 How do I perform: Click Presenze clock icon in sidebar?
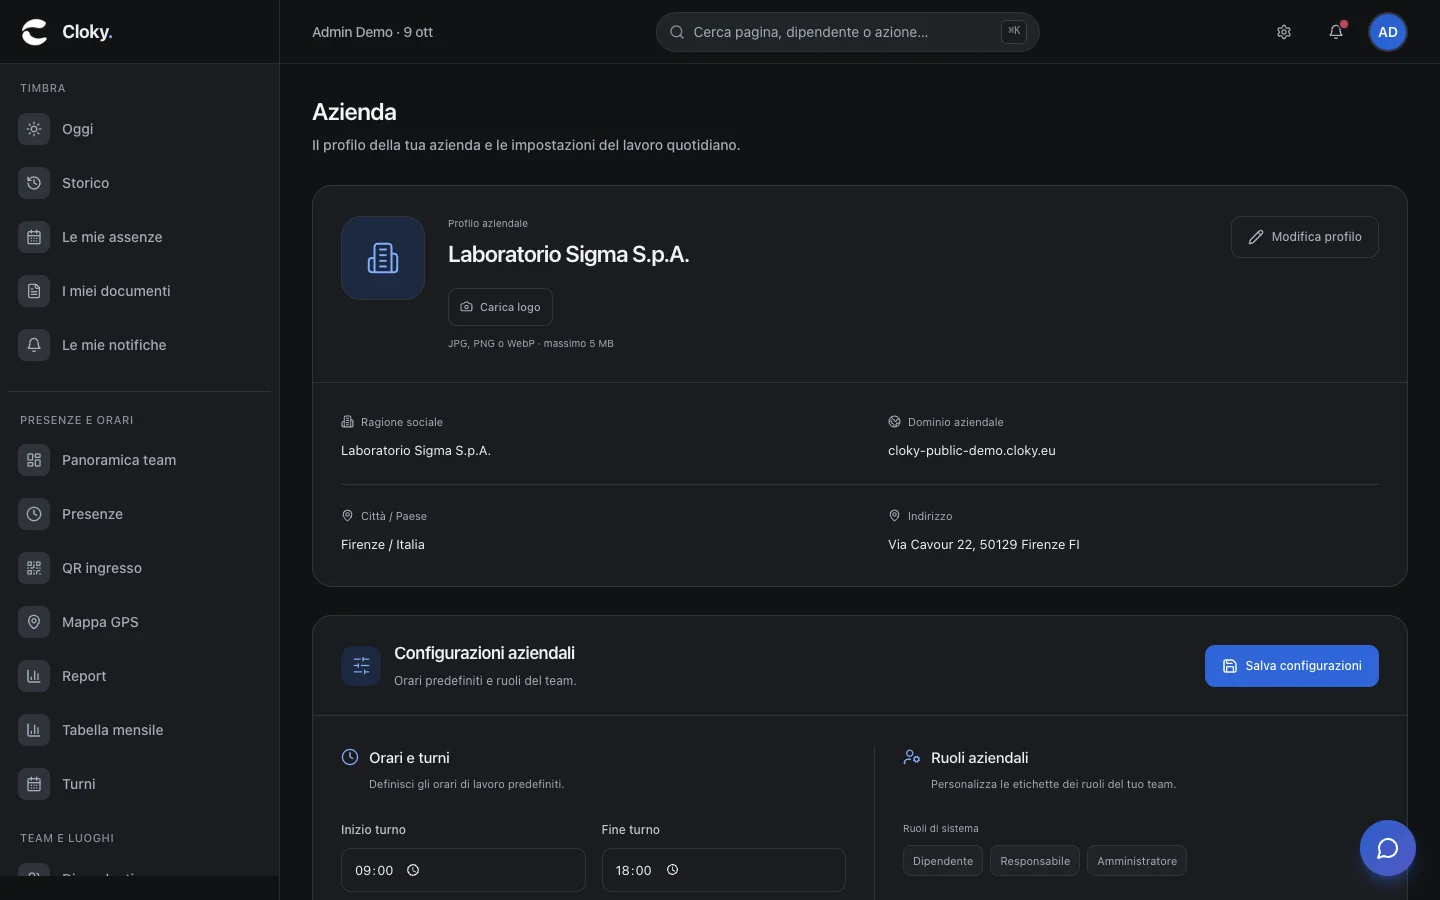34,514
